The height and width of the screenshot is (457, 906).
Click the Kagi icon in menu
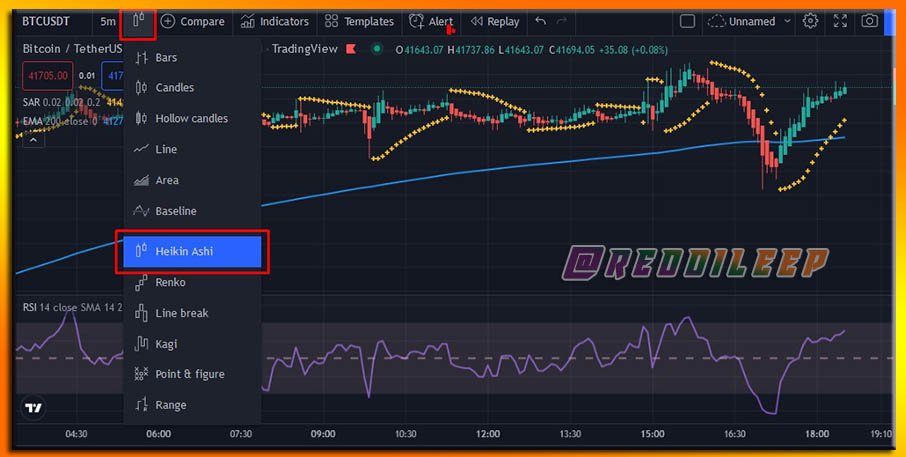pyautogui.click(x=141, y=344)
